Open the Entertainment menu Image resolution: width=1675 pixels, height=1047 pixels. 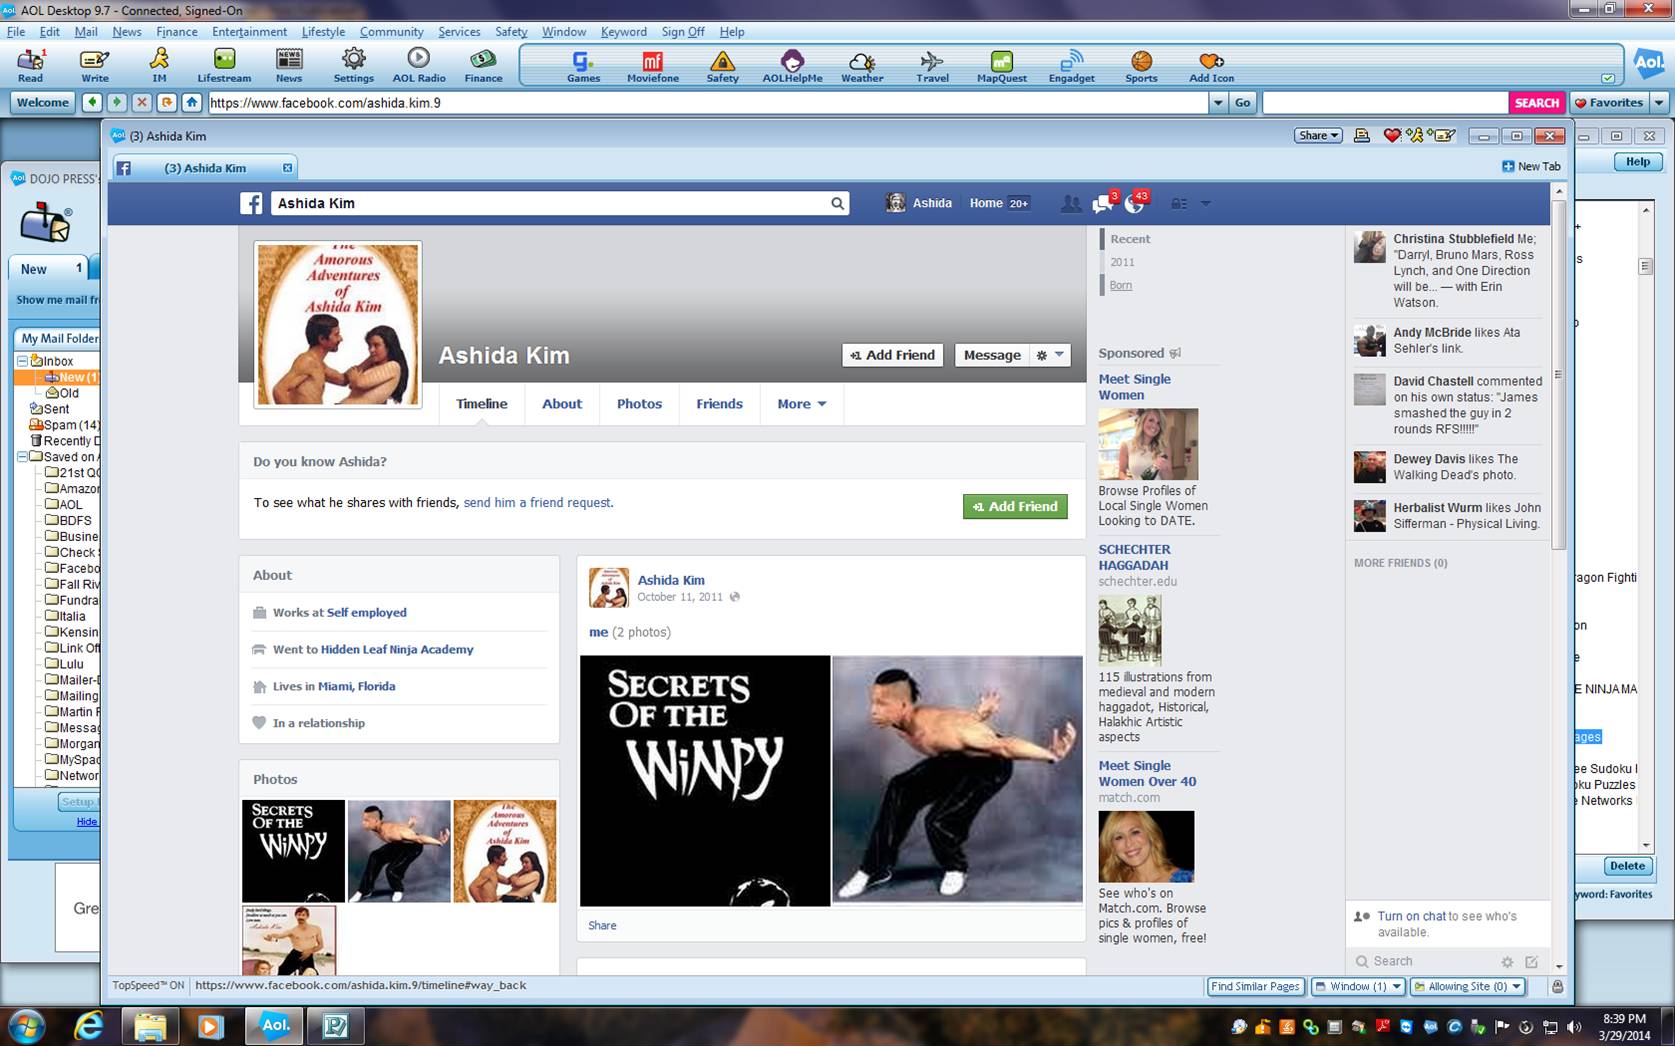tap(249, 32)
